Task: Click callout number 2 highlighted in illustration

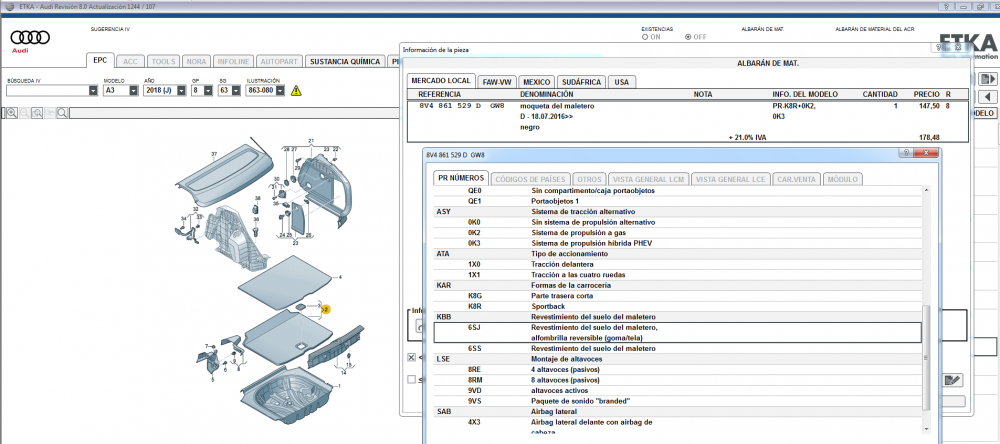Action: [x=326, y=309]
